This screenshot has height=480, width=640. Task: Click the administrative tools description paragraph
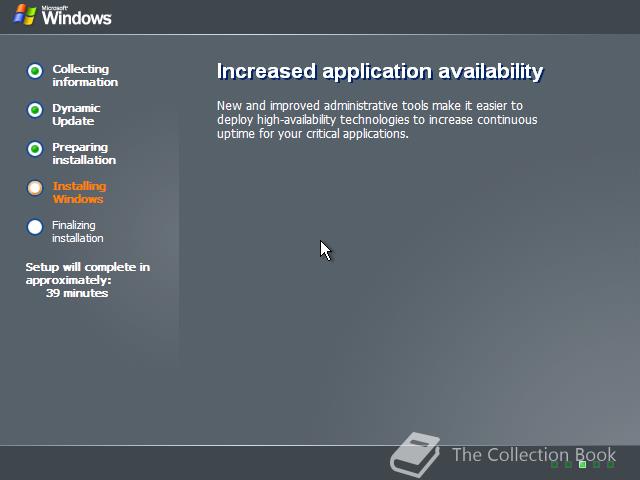click(377, 120)
